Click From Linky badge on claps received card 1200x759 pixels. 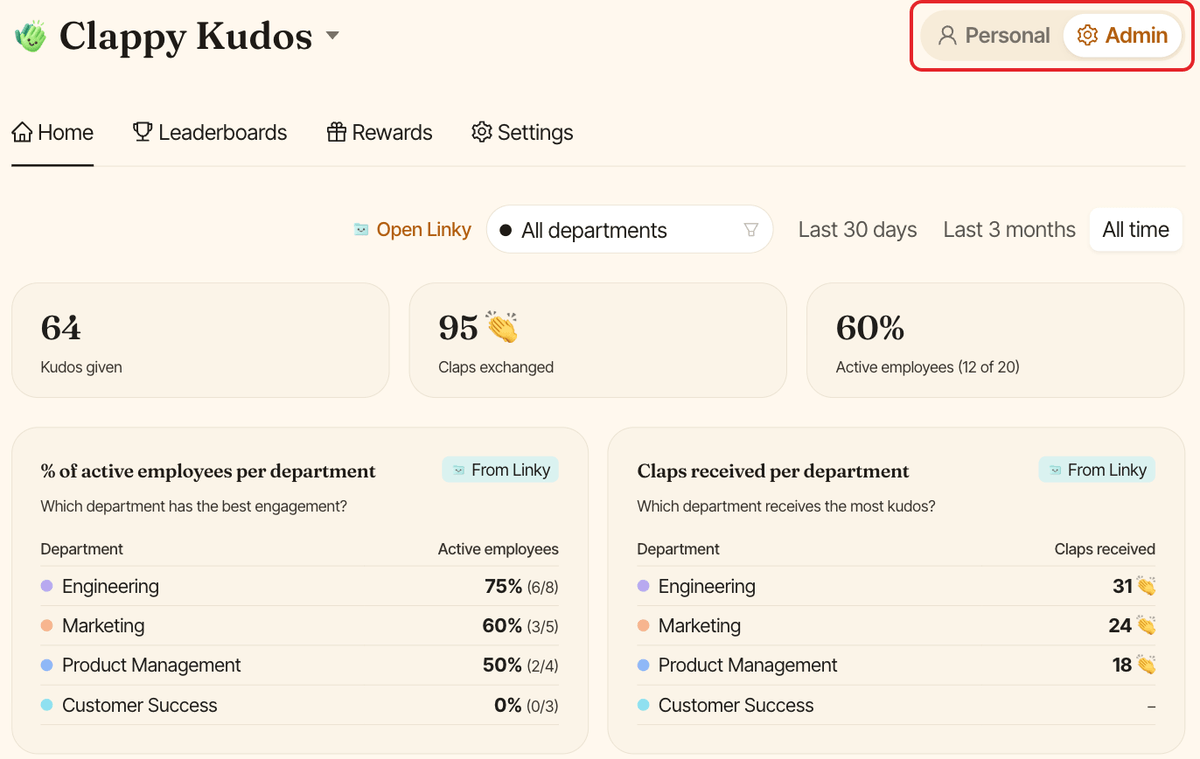point(1097,470)
